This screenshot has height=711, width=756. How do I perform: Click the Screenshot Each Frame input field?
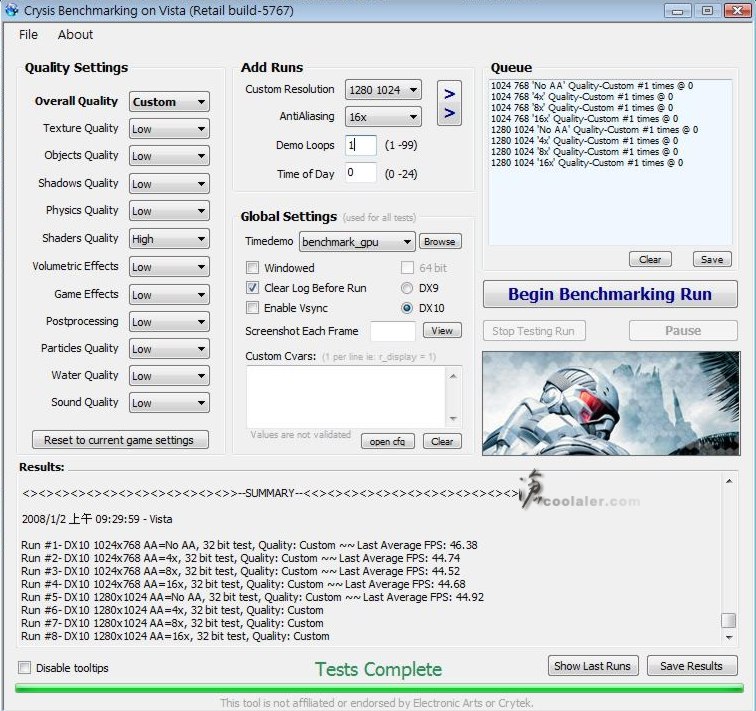tap(392, 331)
